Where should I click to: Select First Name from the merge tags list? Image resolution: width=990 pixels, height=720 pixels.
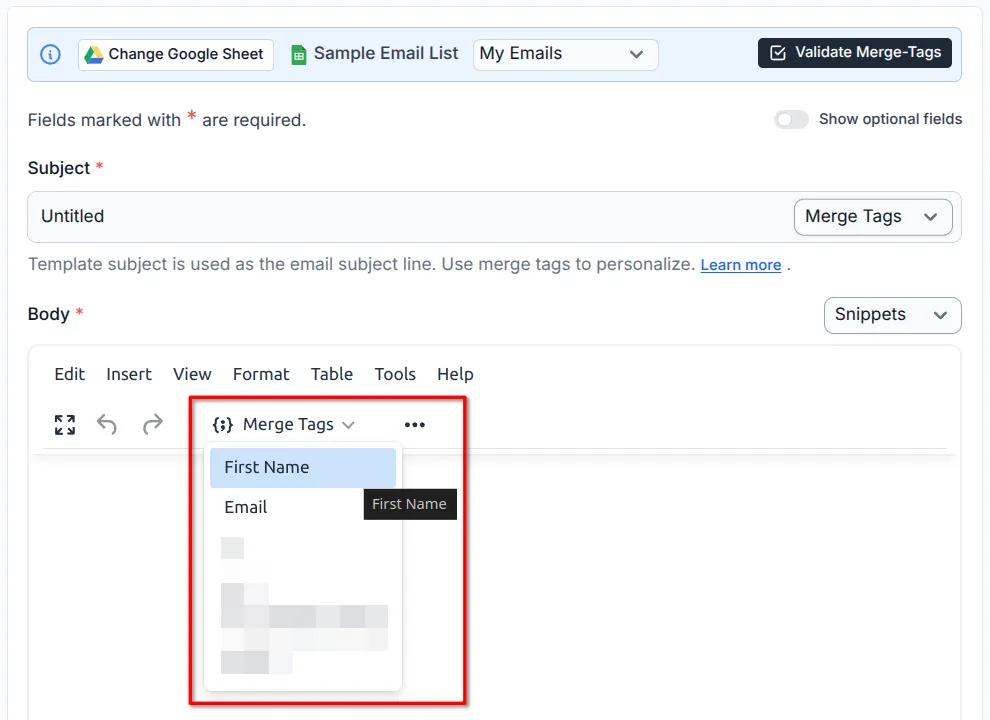(266, 467)
